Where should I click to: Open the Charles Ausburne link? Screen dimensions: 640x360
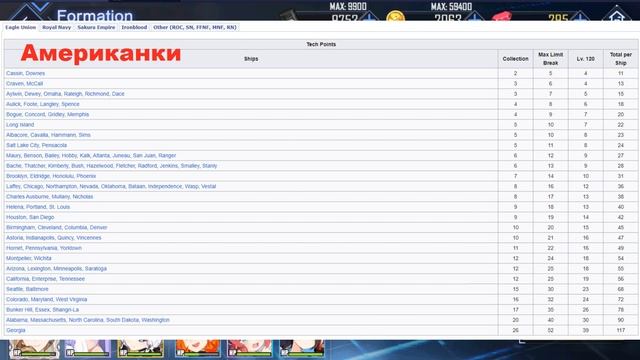pos(27,197)
